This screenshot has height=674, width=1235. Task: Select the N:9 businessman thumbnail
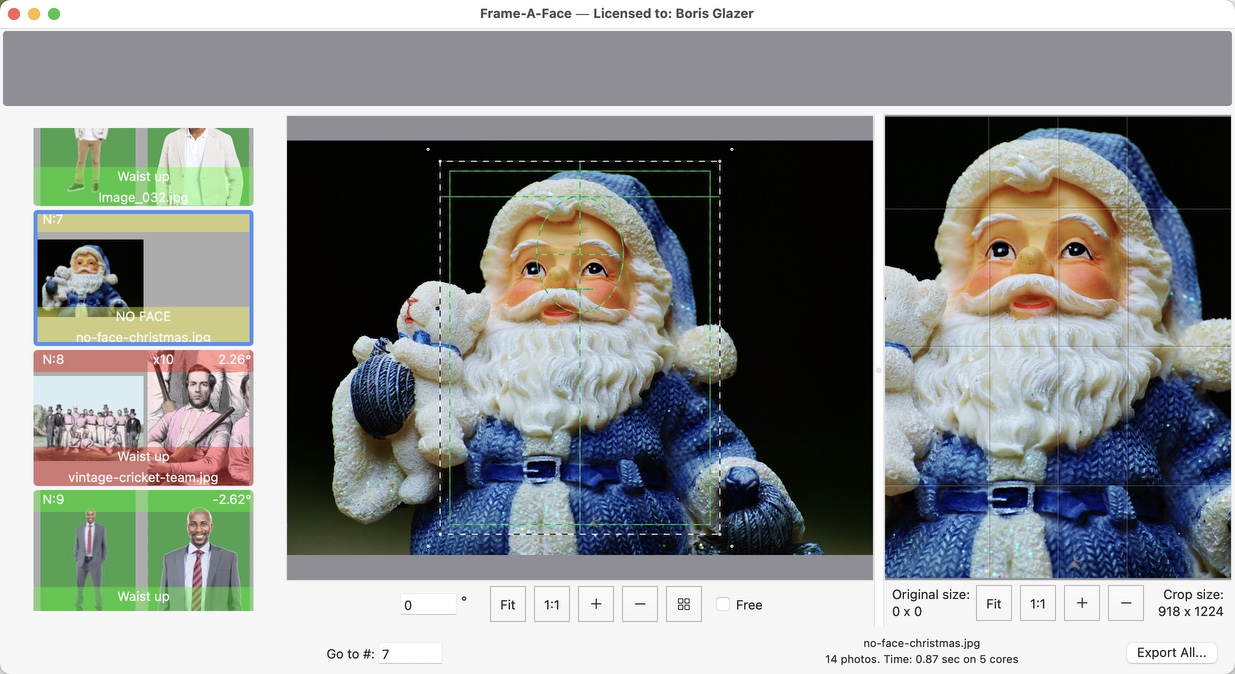[143, 550]
